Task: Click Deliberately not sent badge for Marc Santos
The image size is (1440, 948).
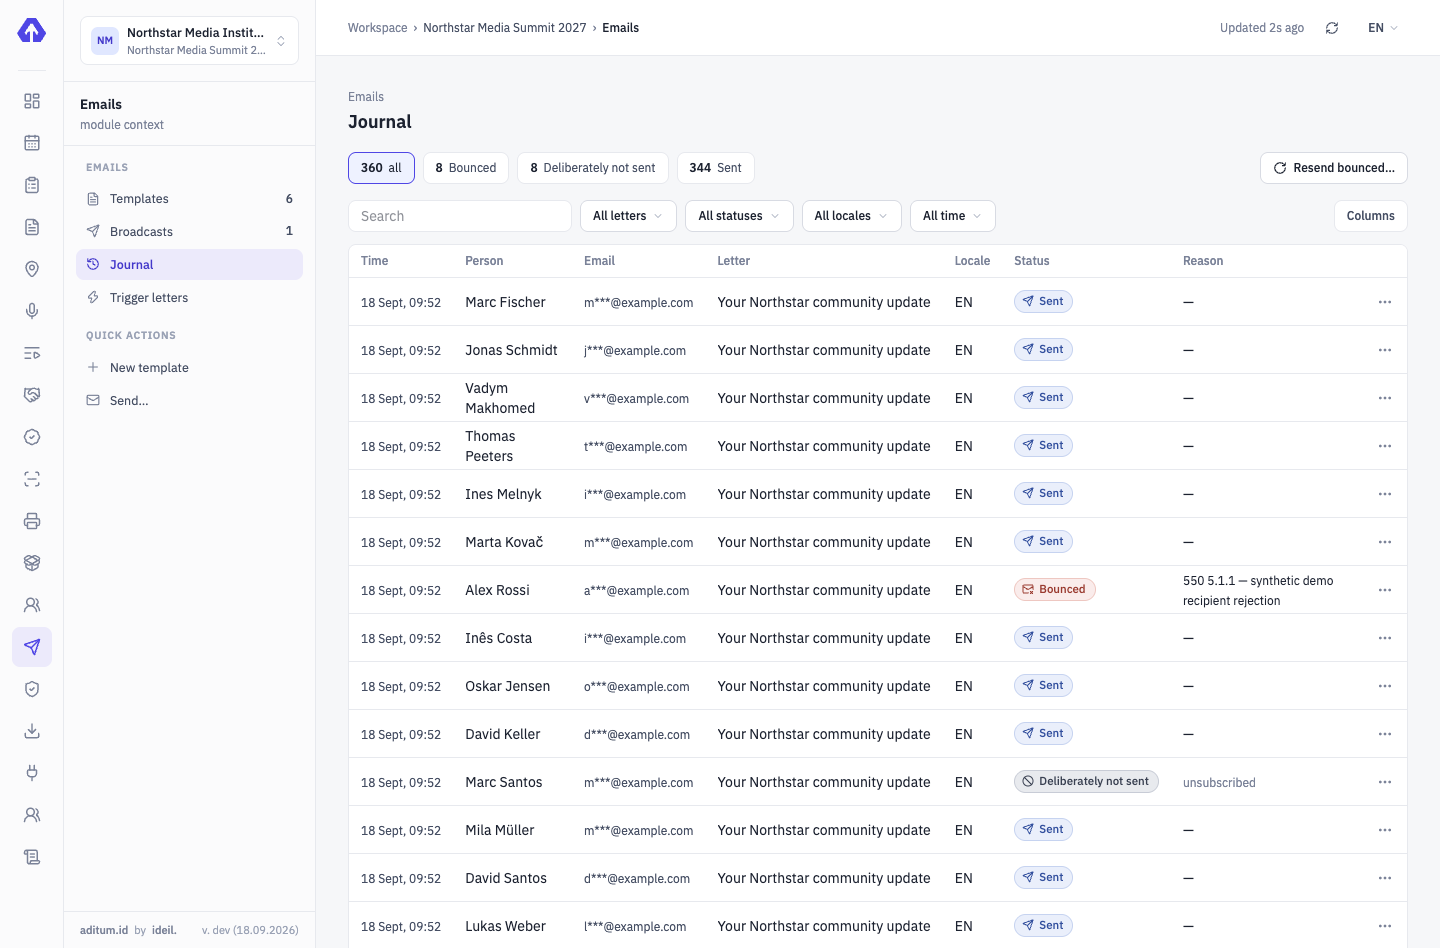Action: point(1086,782)
